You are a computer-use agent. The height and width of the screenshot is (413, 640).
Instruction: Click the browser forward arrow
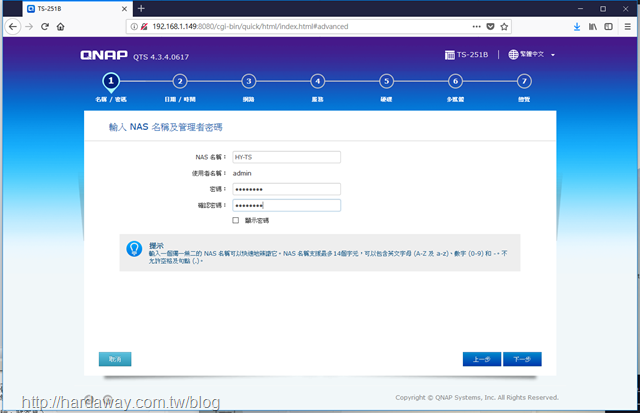tap(29, 27)
